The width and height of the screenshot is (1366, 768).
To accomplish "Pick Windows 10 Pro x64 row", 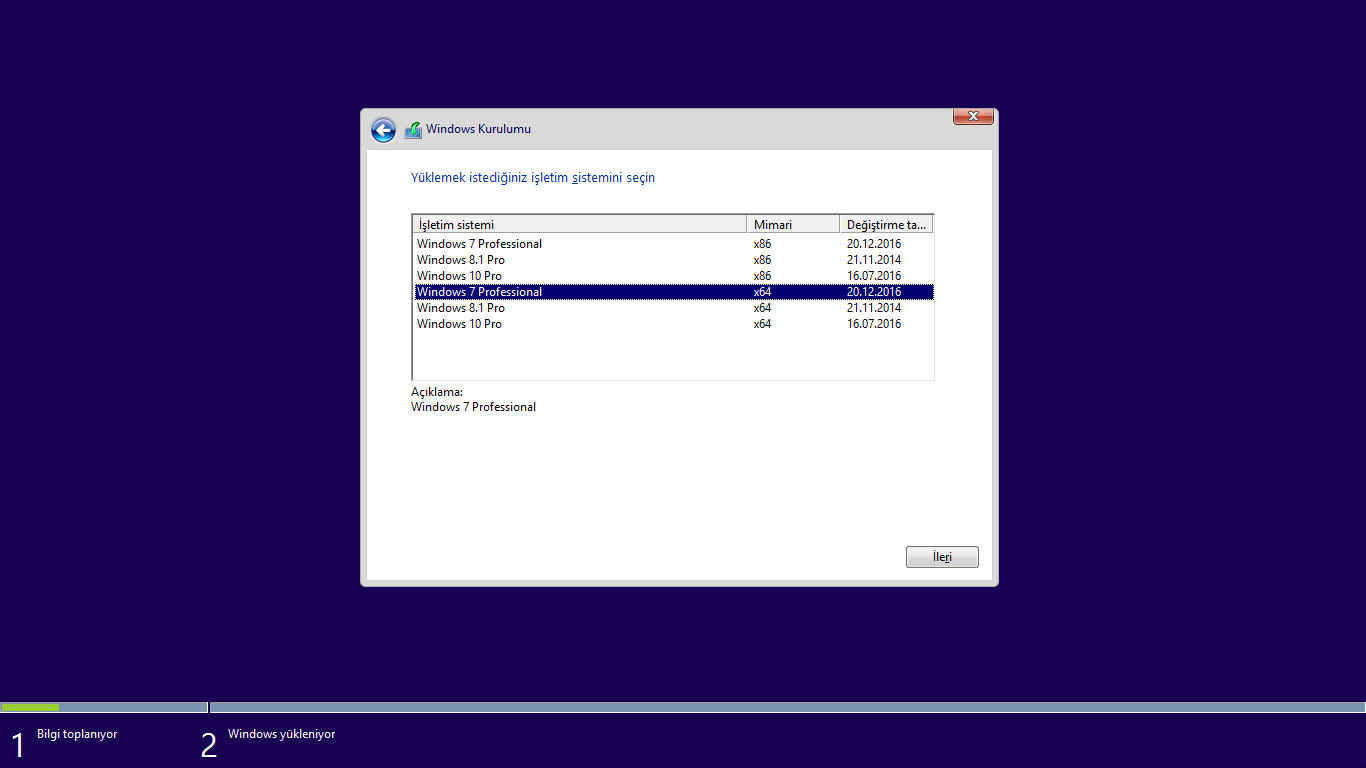I will (x=460, y=324).
